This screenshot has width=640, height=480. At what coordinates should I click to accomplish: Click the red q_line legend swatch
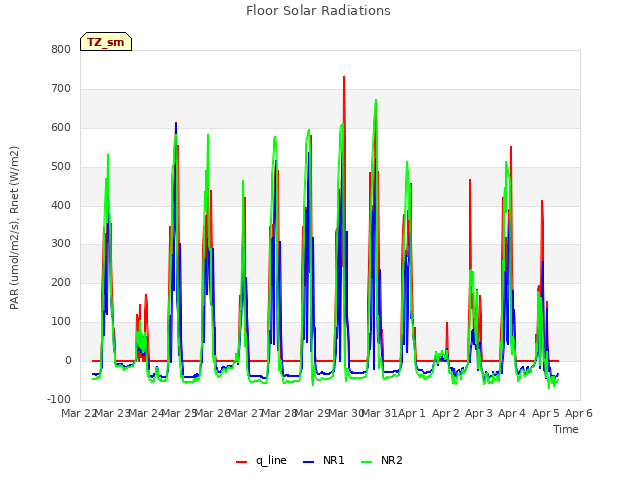242,462
